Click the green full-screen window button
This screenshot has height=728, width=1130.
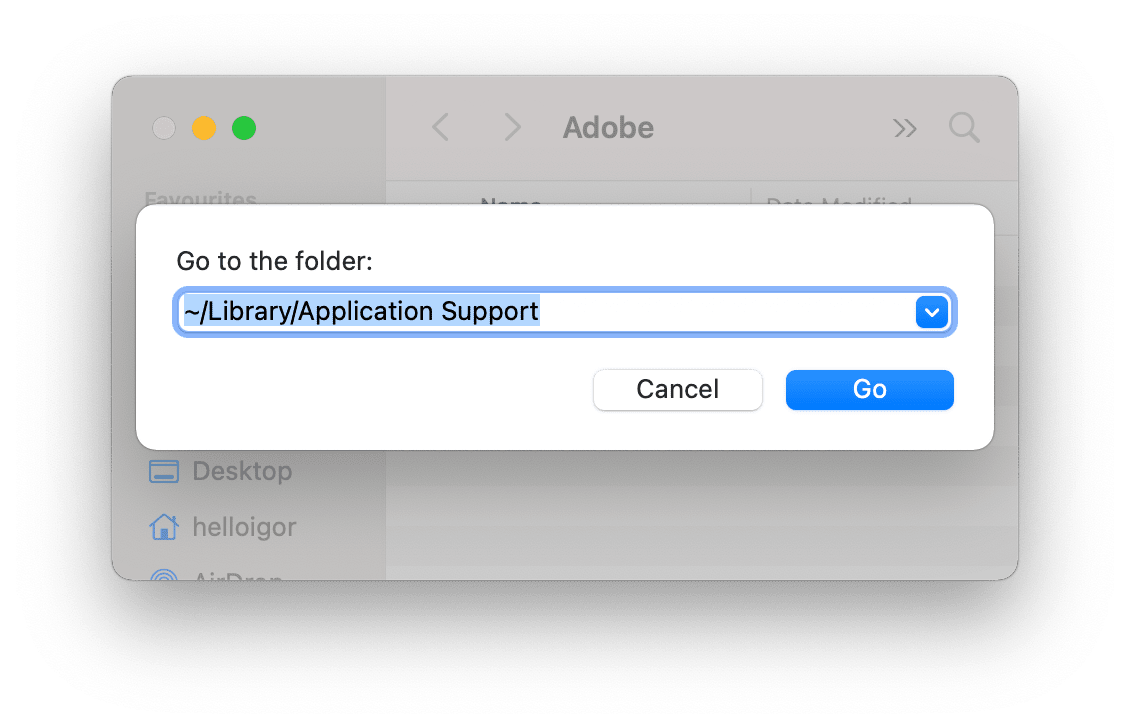tap(244, 128)
